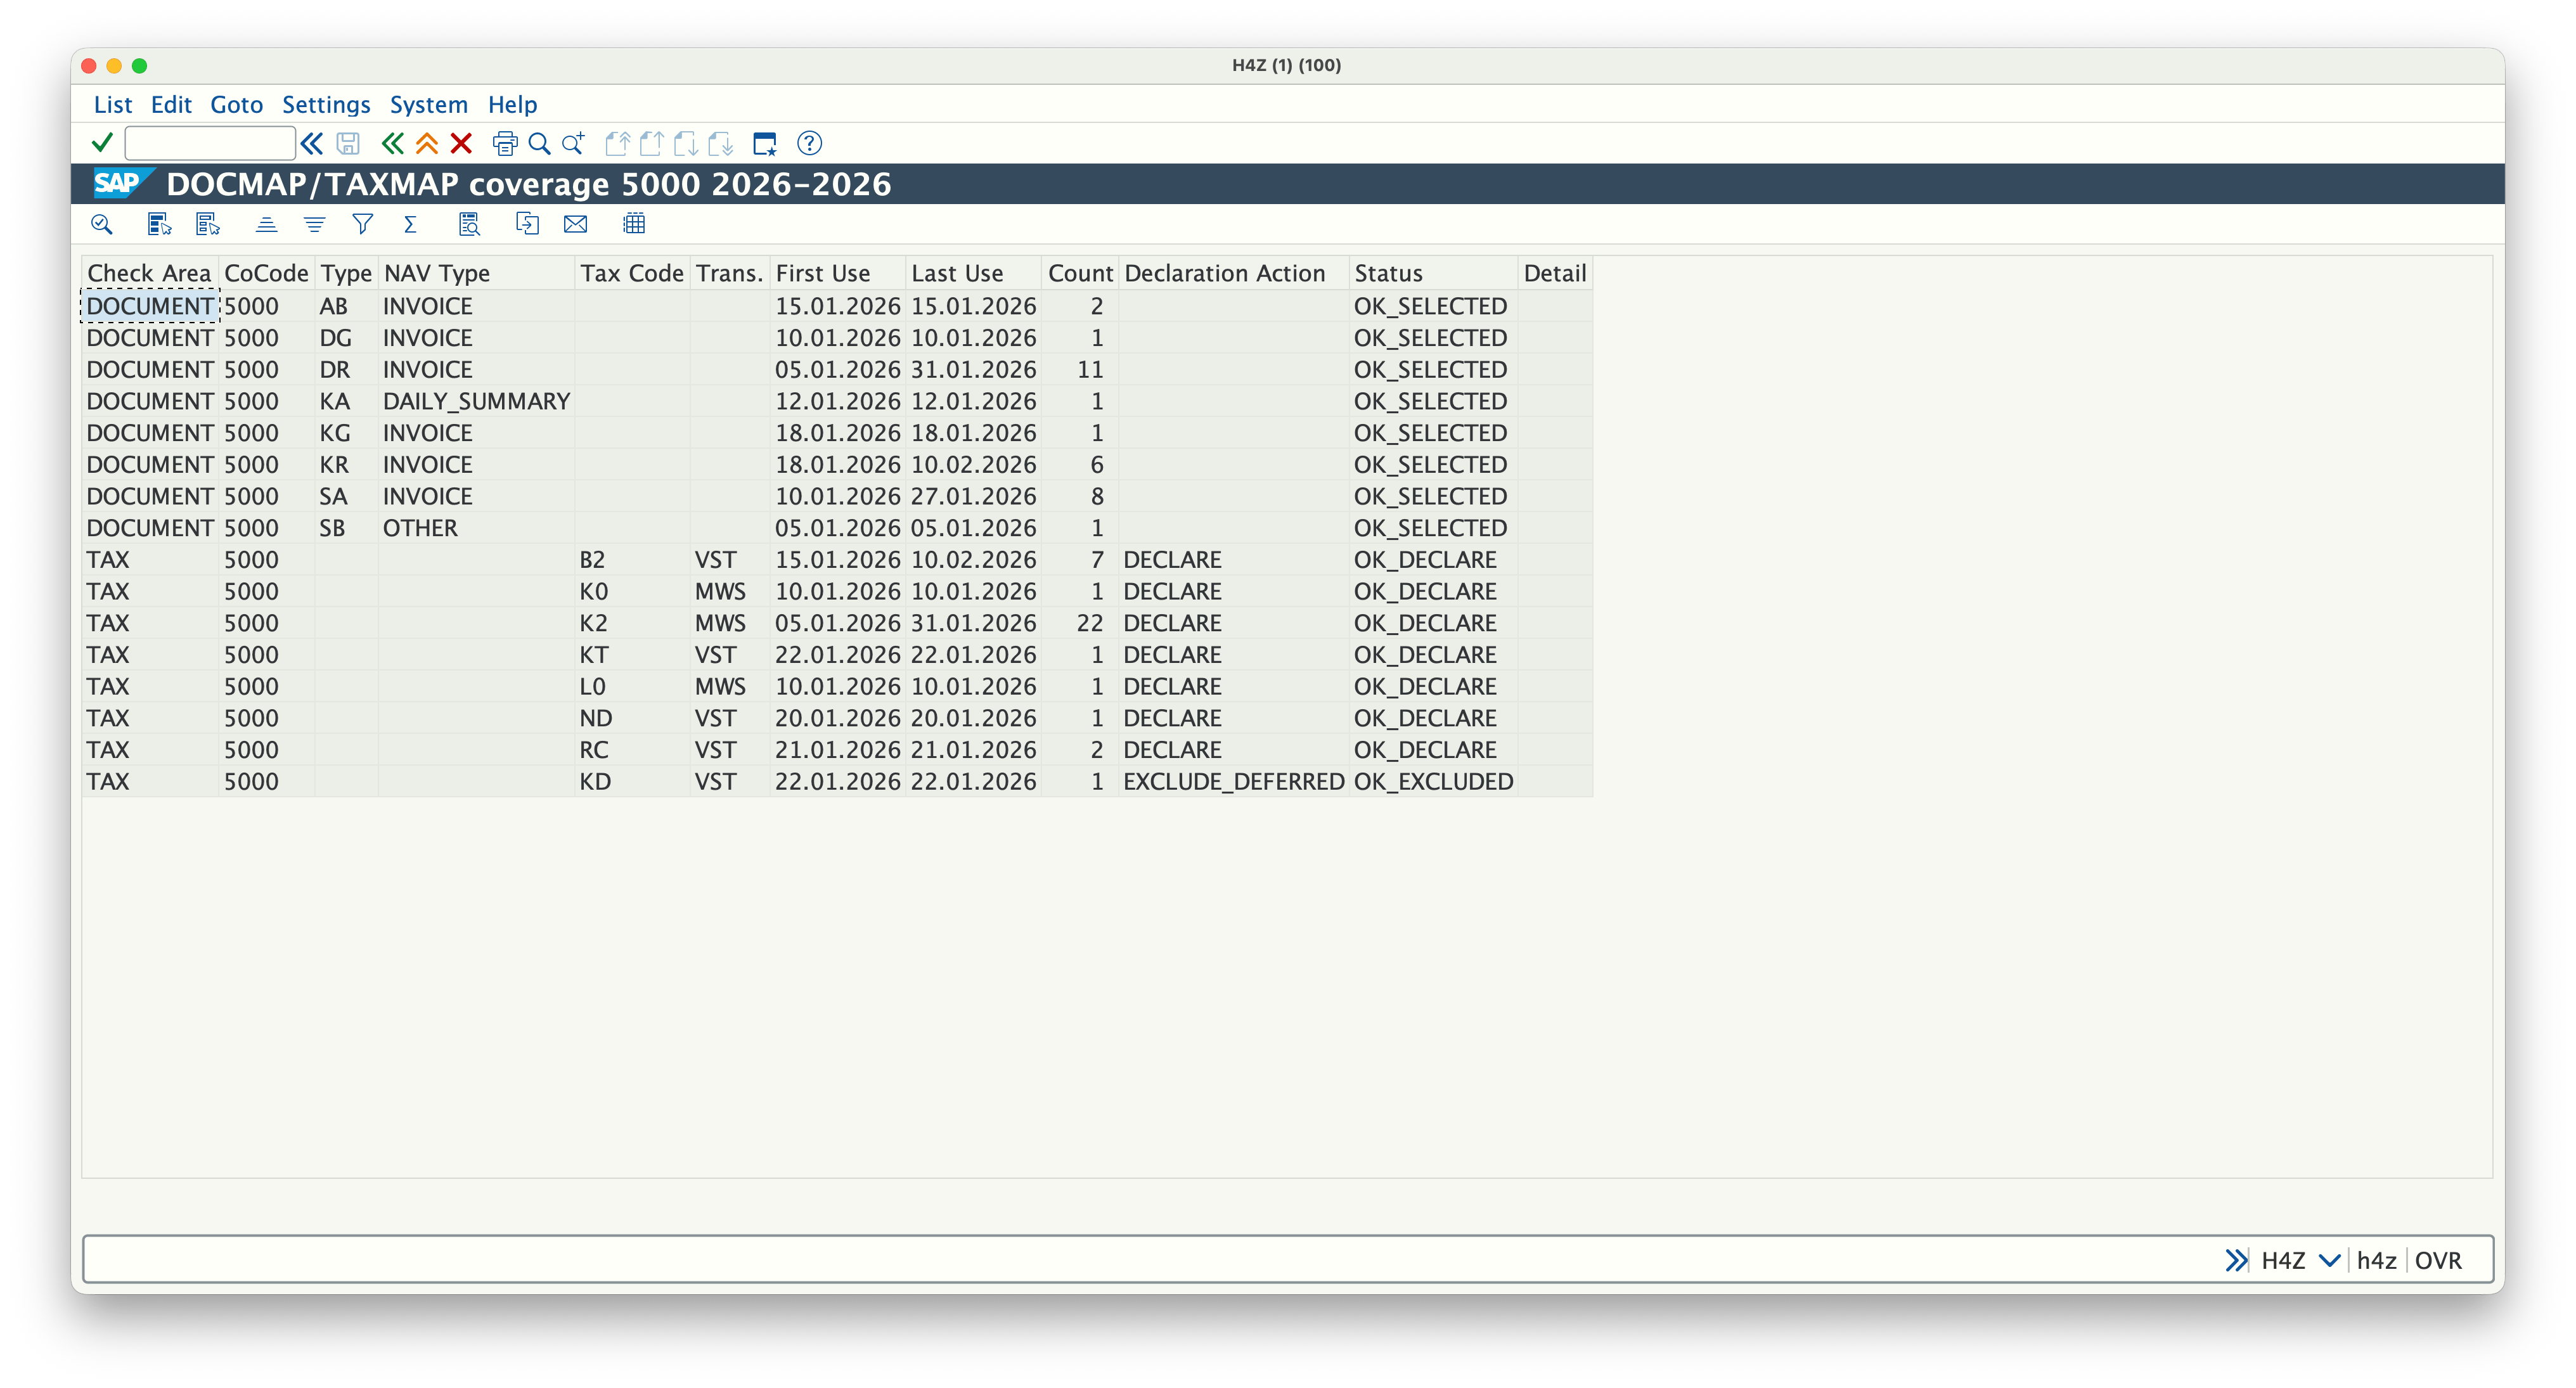Jump to last page icon
The height and width of the screenshot is (1388, 2576).
click(x=721, y=143)
